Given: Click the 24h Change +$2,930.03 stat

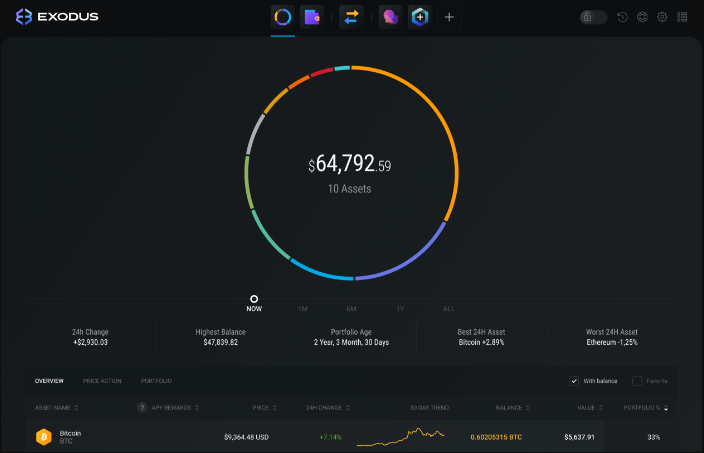Looking at the screenshot, I should click(x=90, y=337).
